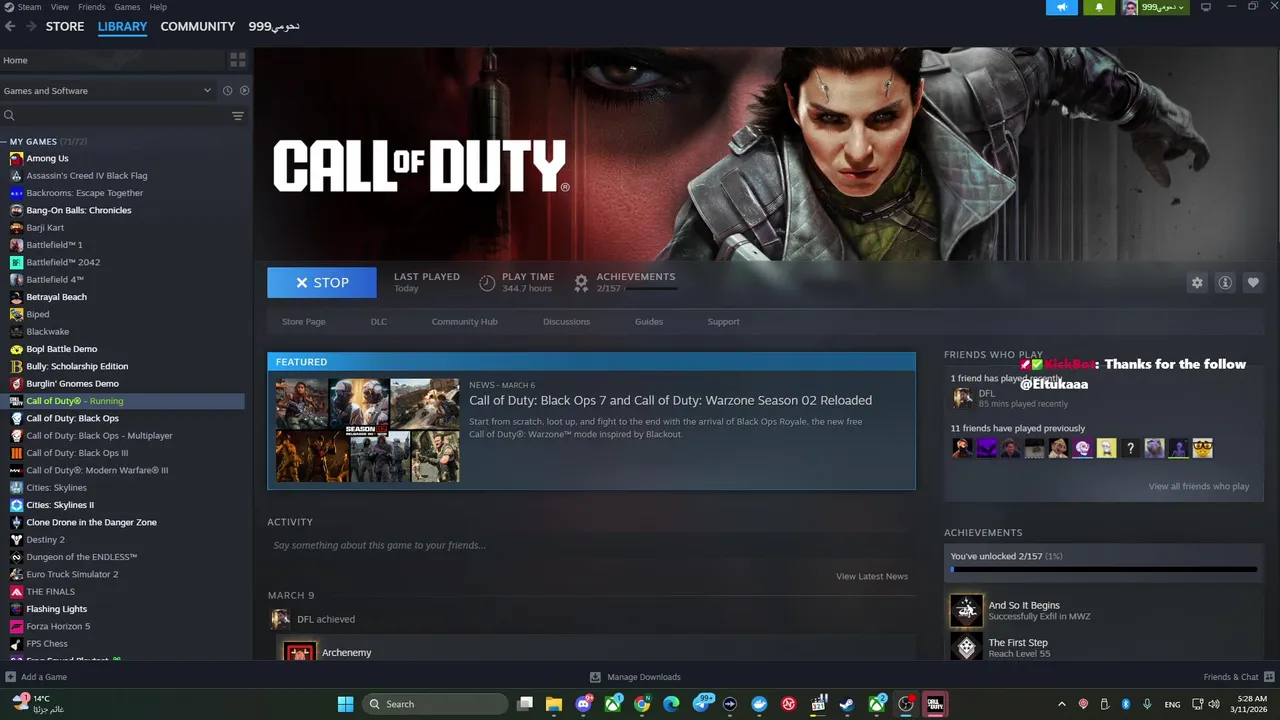Select Euro Truck Simulator 2
This screenshot has width=1280, height=720.
pyautogui.click(x=72, y=574)
